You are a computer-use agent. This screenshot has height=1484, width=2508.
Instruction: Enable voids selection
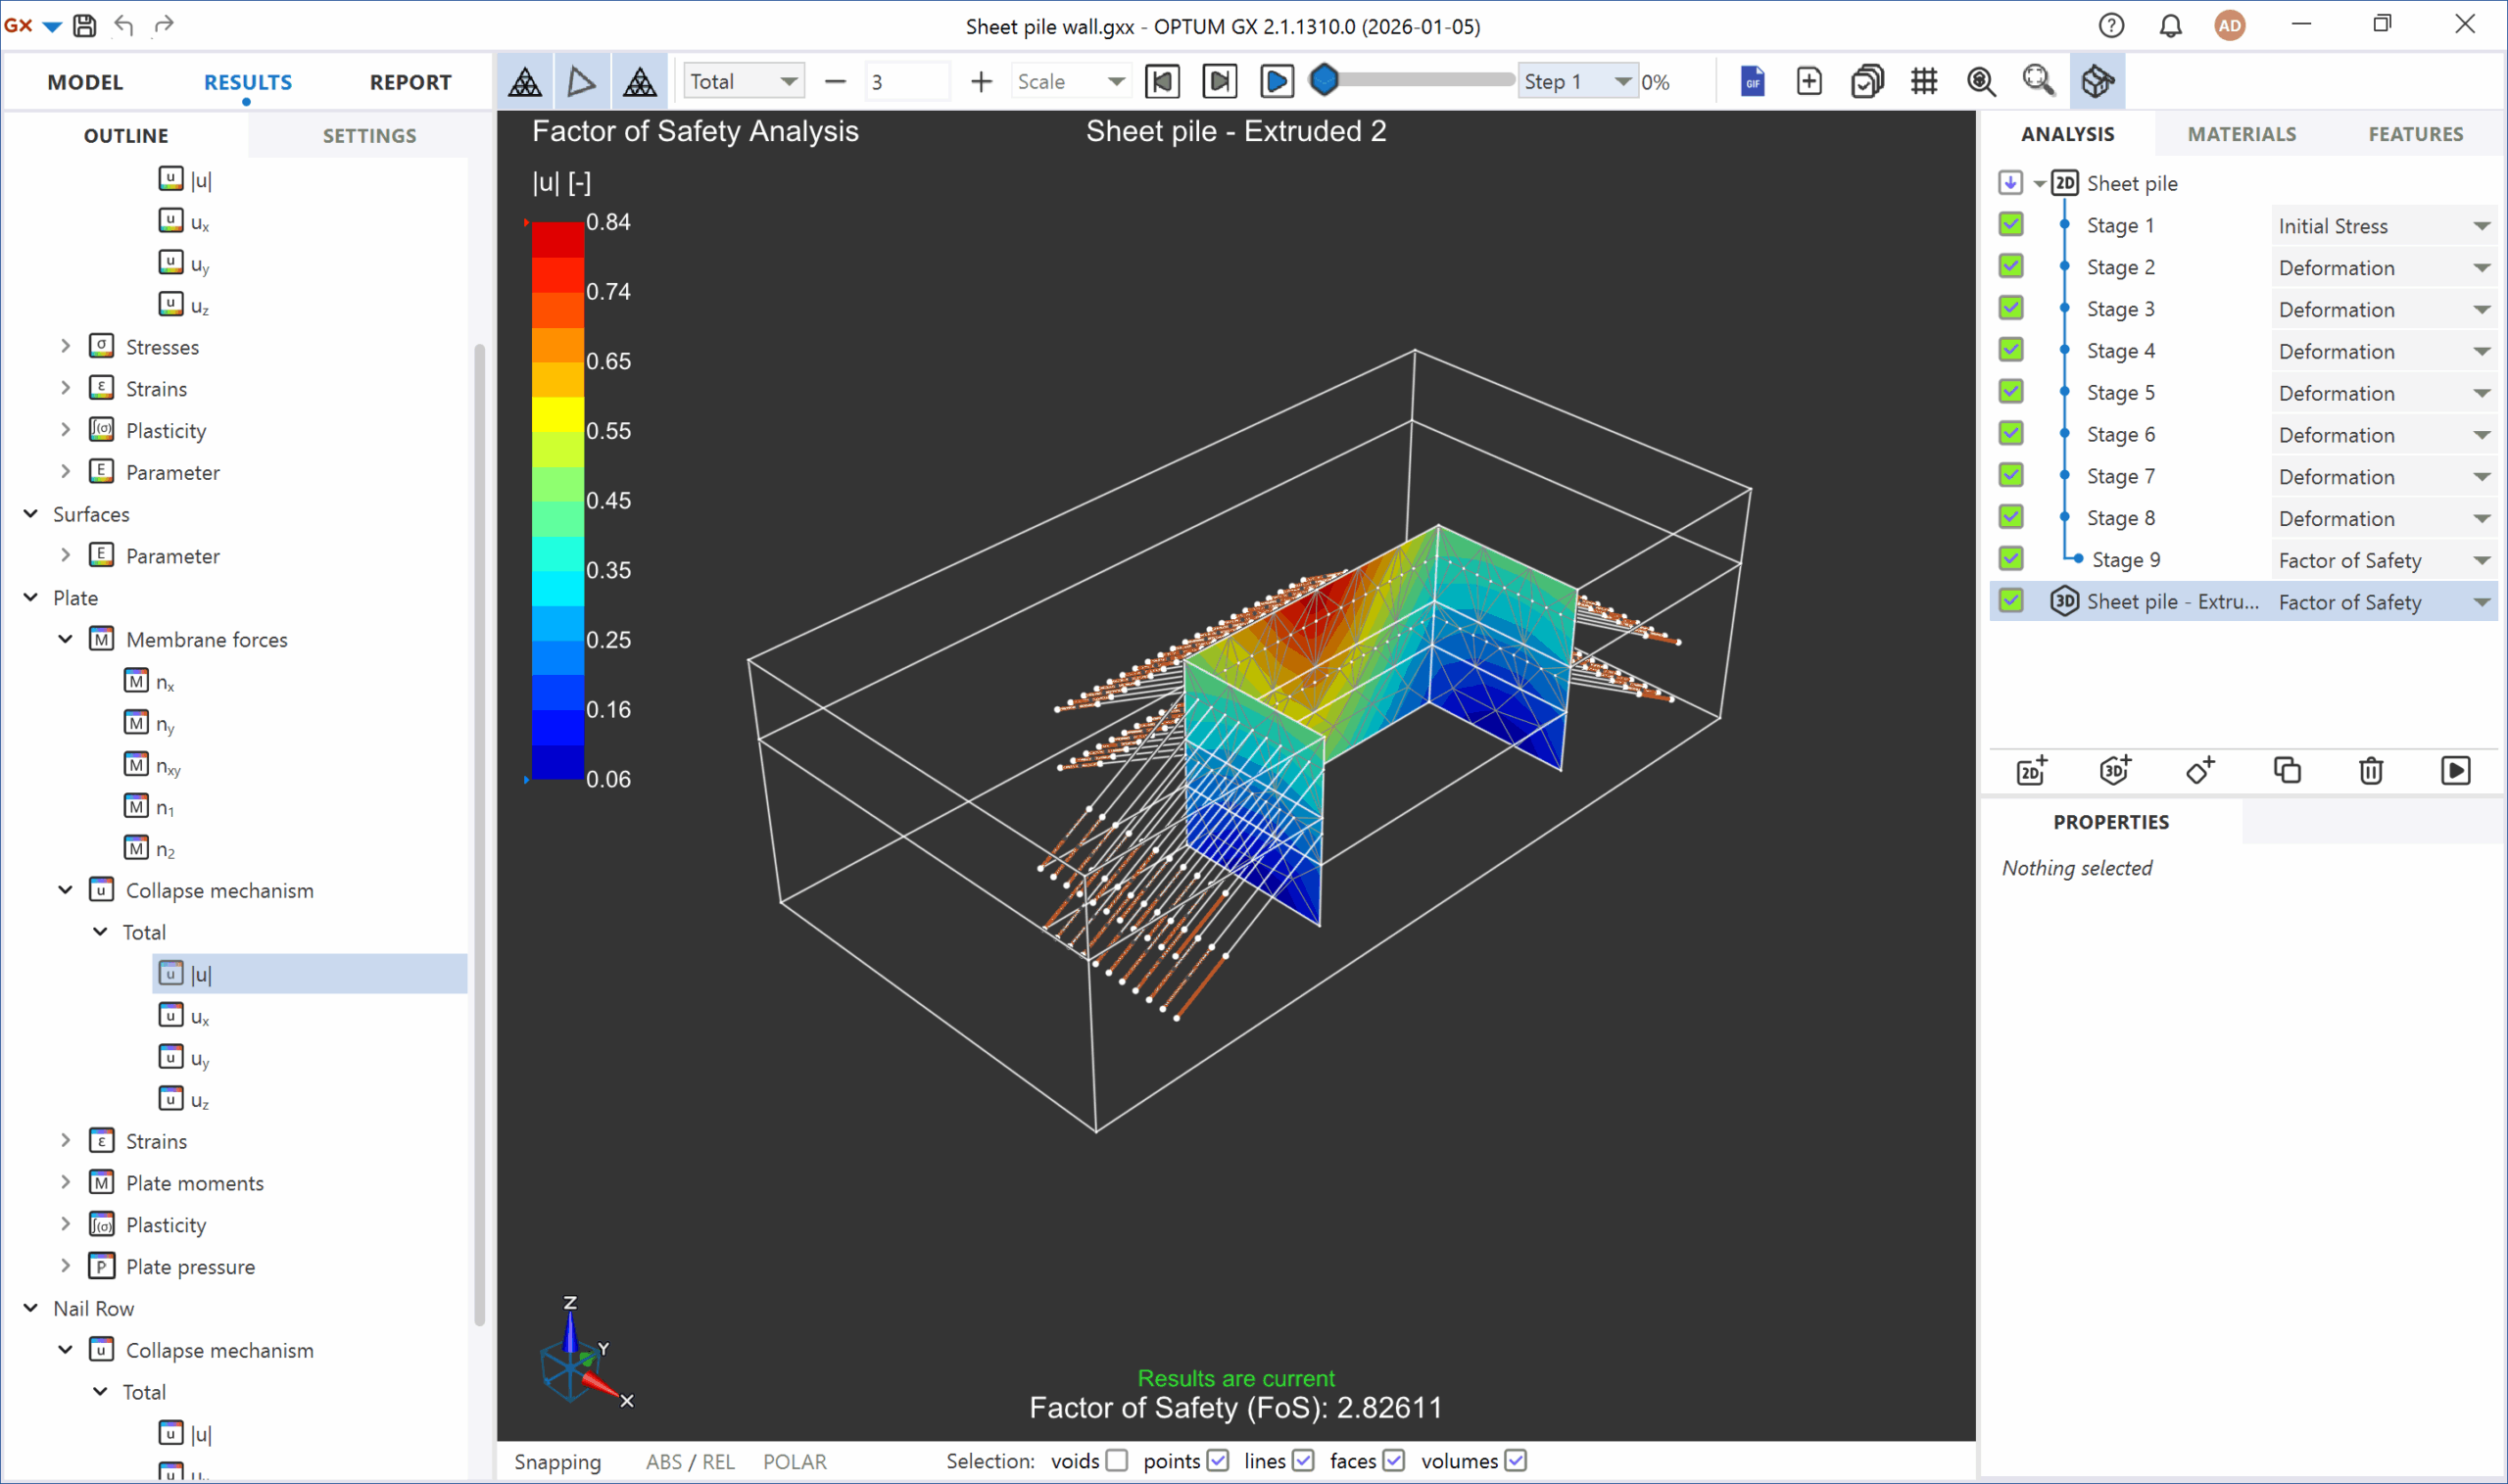pyautogui.click(x=1117, y=1460)
